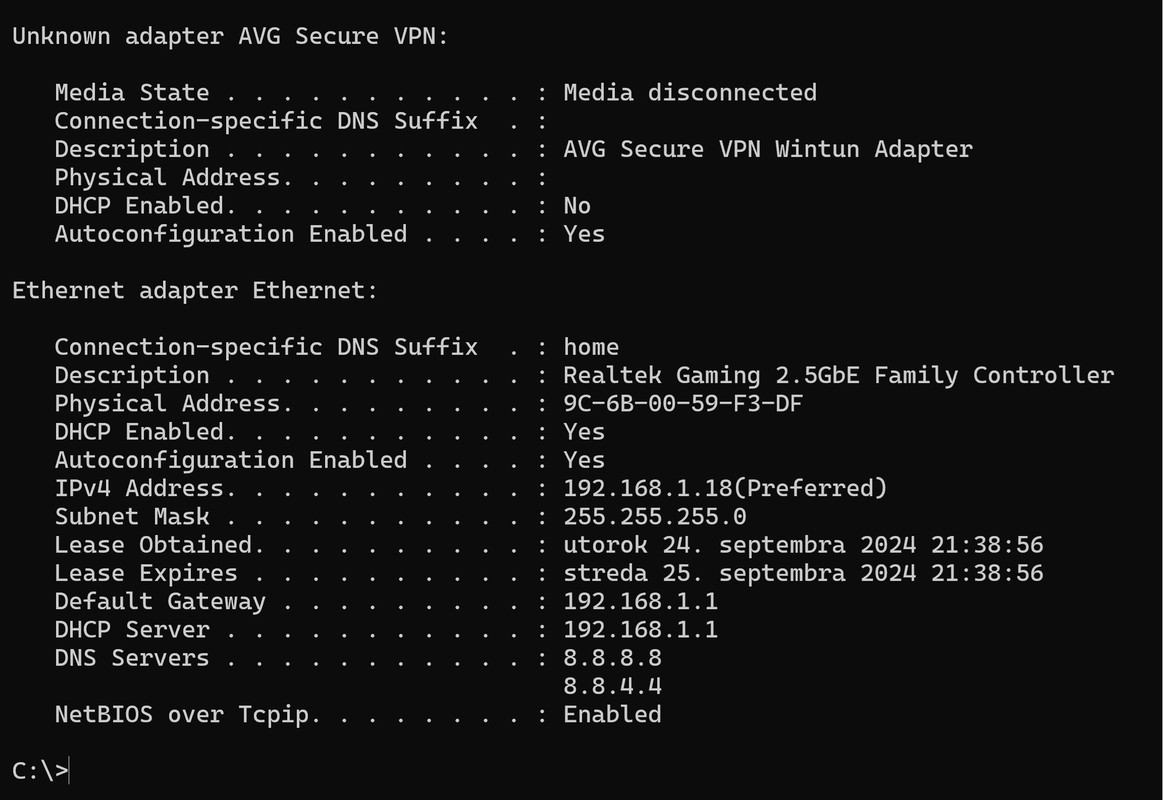Click the primary DNS server 8.8.8.8
This screenshot has height=800, width=1163.
pyautogui.click(x=613, y=658)
